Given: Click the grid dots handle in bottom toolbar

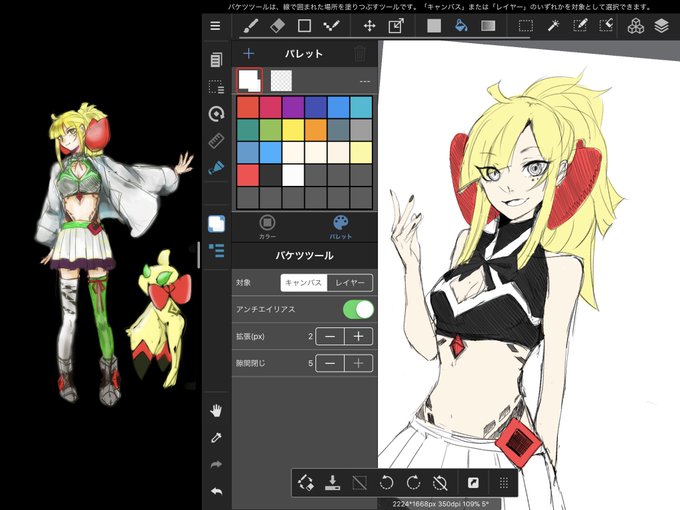Looking at the screenshot, I should pos(503,482).
